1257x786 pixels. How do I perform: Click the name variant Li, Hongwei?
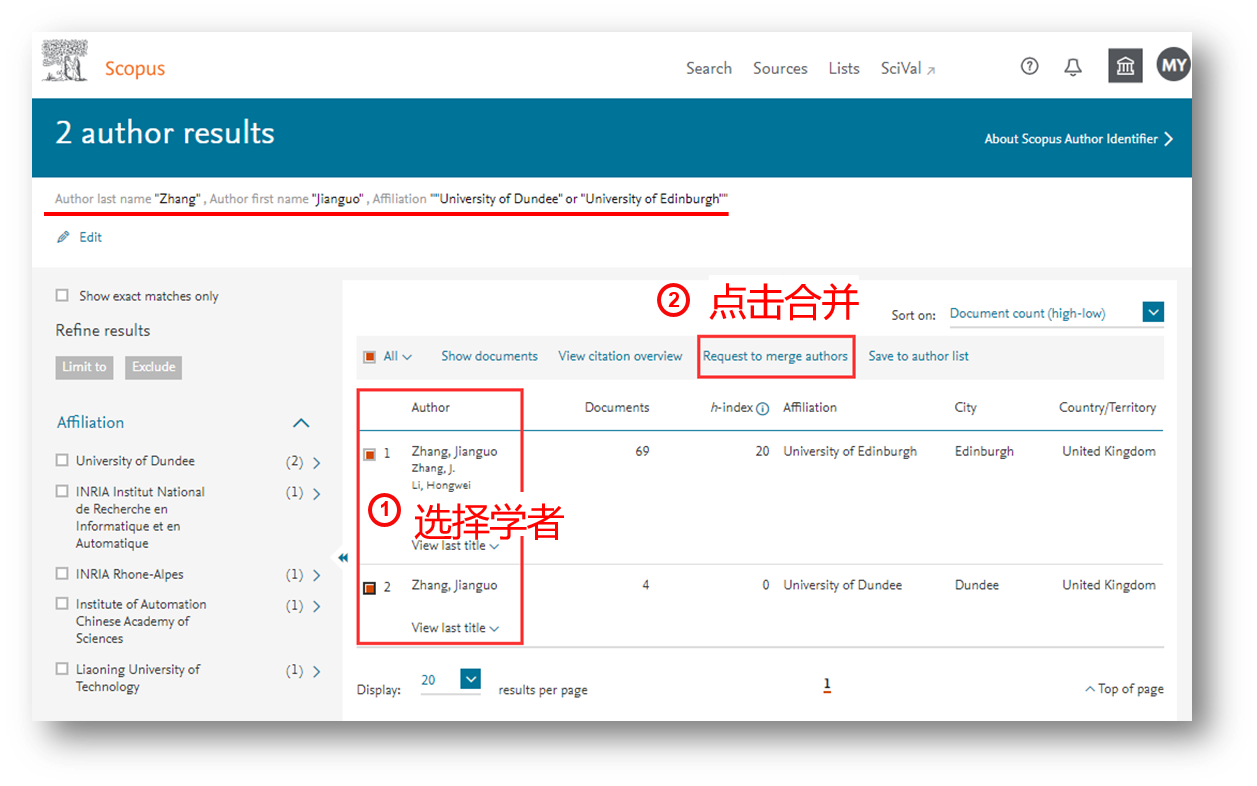click(442, 485)
